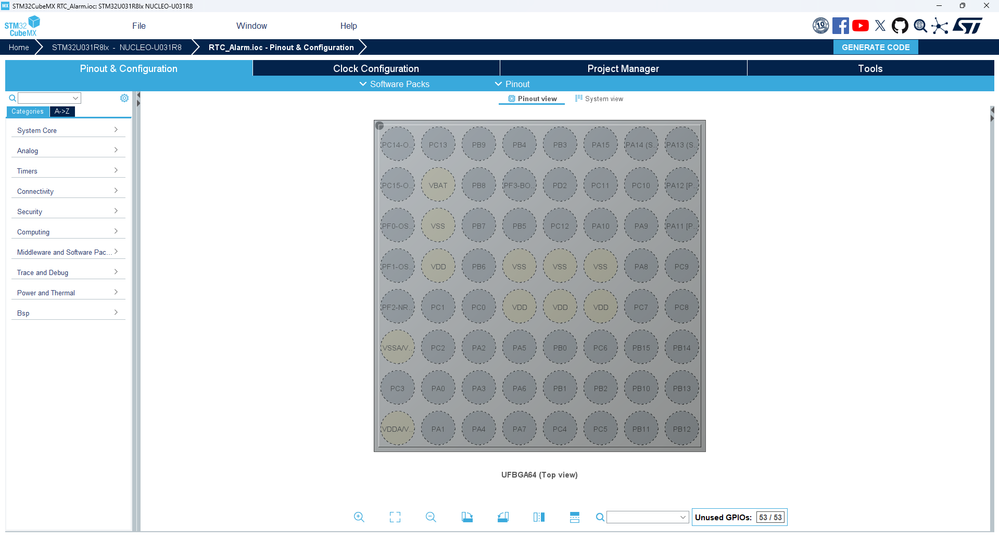Select the PA5 pin on chip
This screenshot has width=999, height=536.
click(x=519, y=348)
